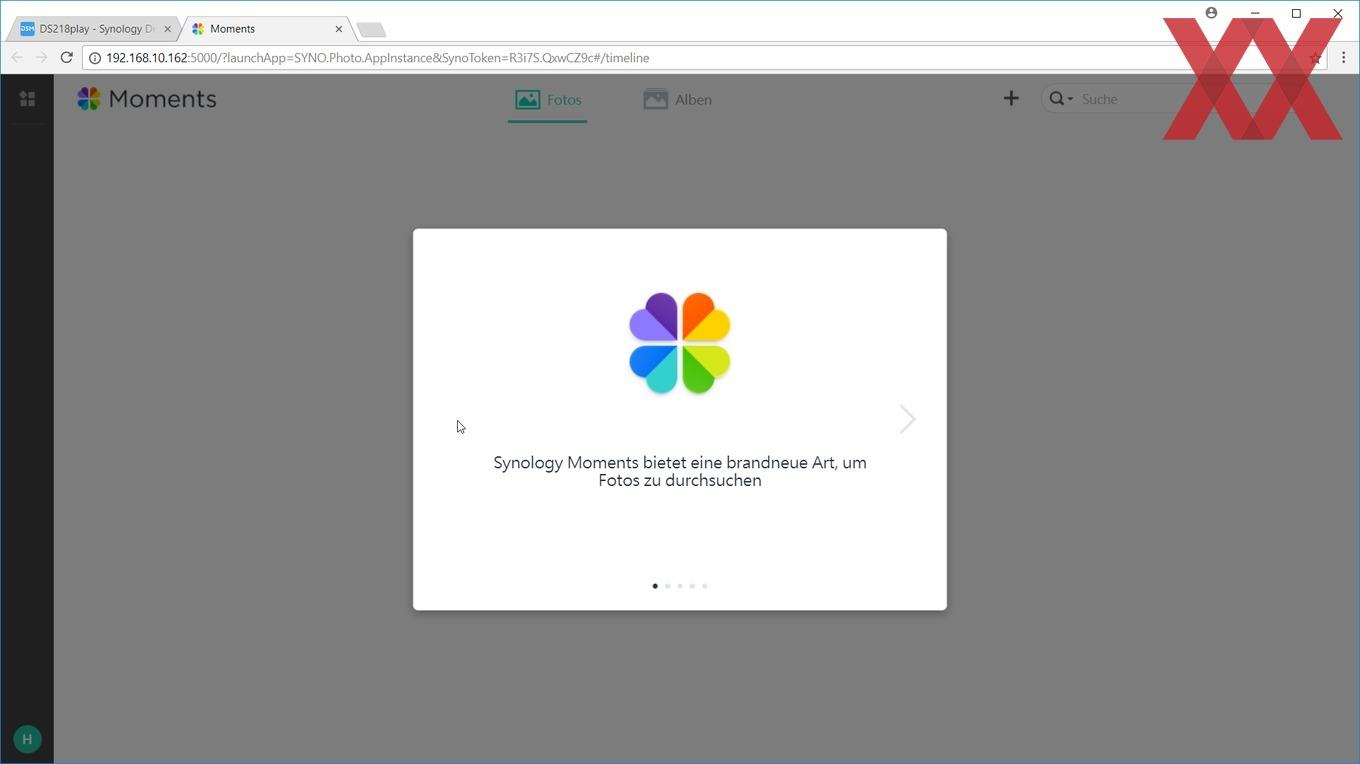Image resolution: width=1360 pixels, height=764 pixels.
Task: Select the Moments browser tab
Action: [265, 29]
